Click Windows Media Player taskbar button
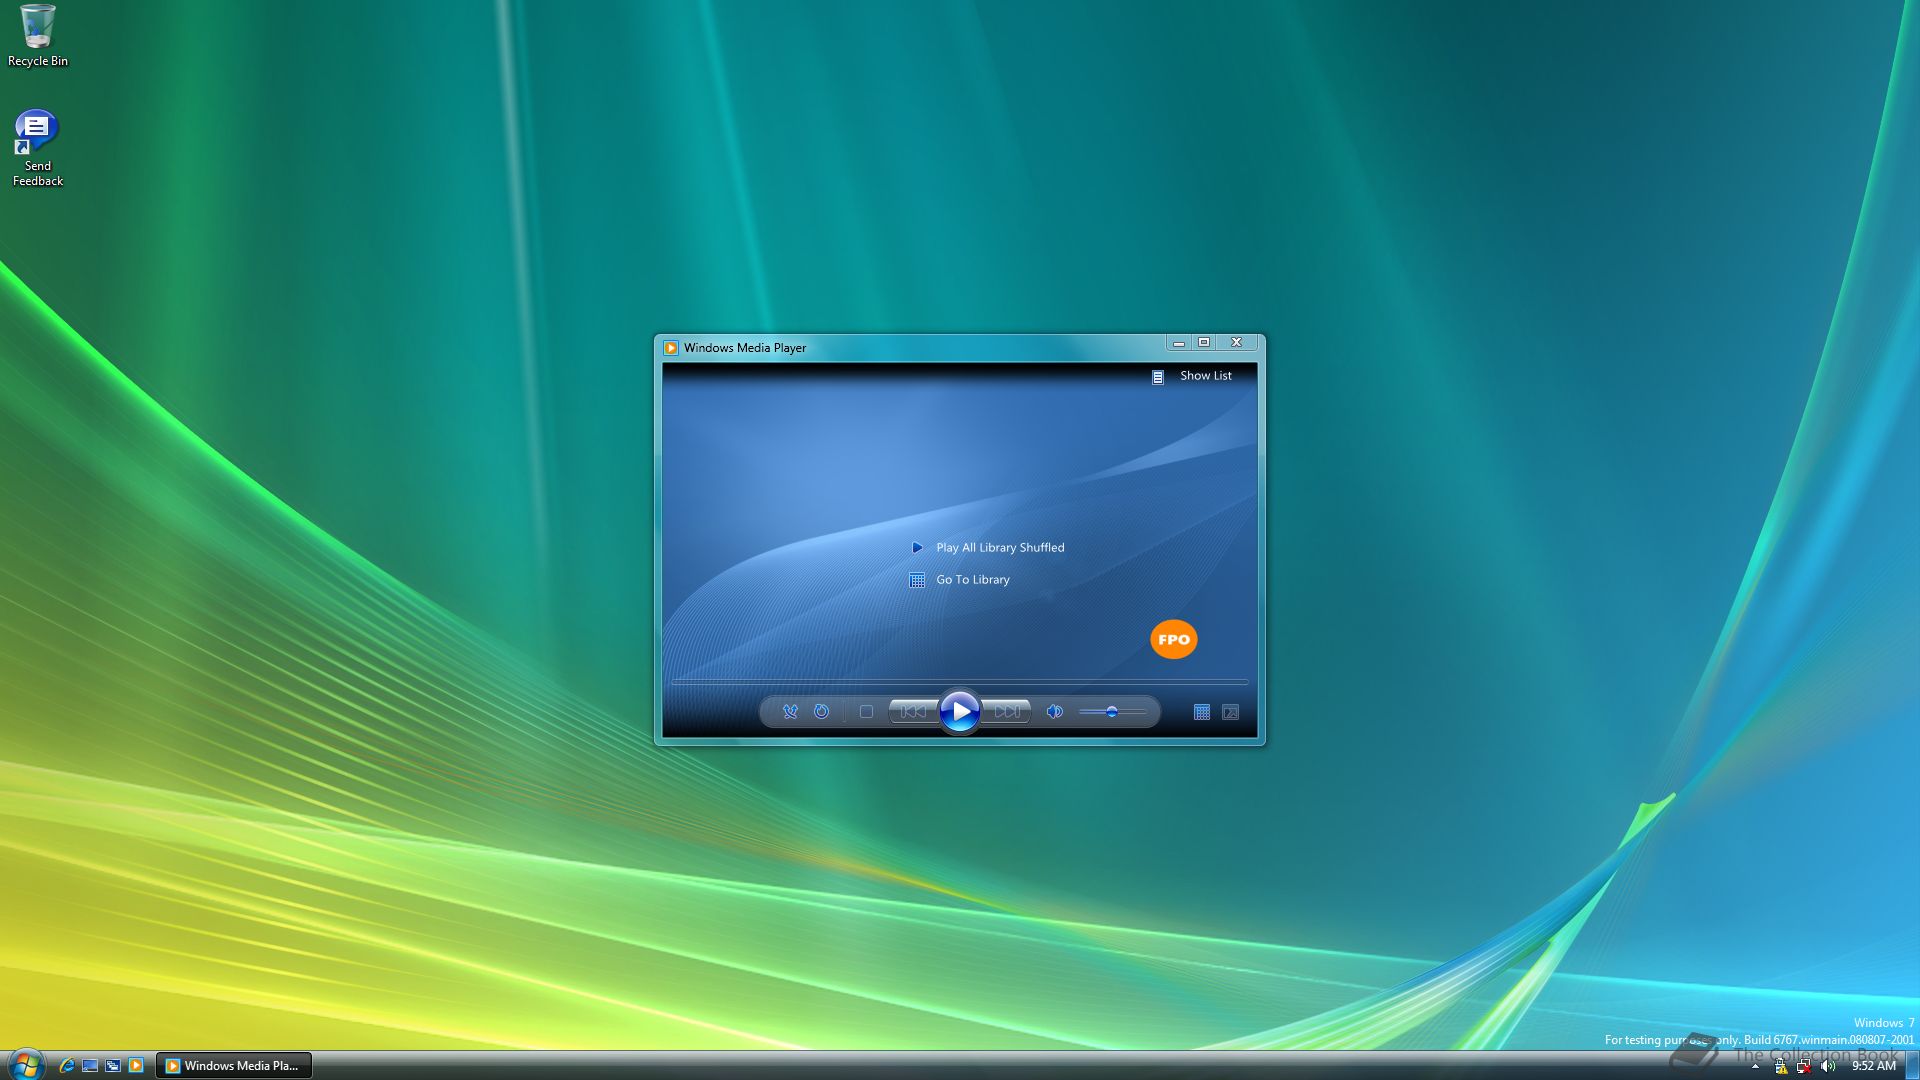The image size is (1920, 1080). pyautogui.click(x=234, y=1066)
